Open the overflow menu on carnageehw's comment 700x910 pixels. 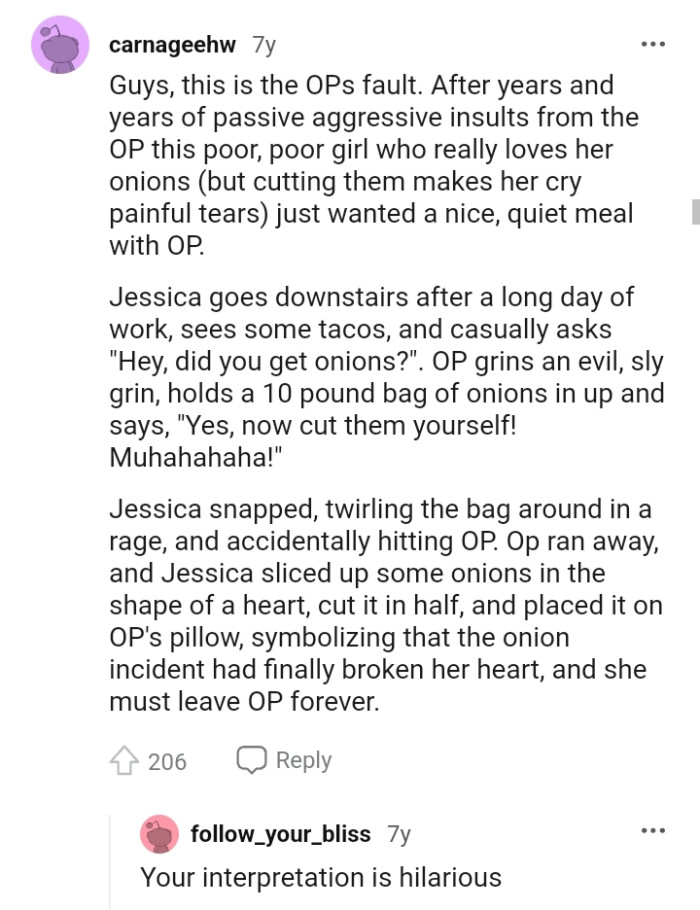pos(653,43)
